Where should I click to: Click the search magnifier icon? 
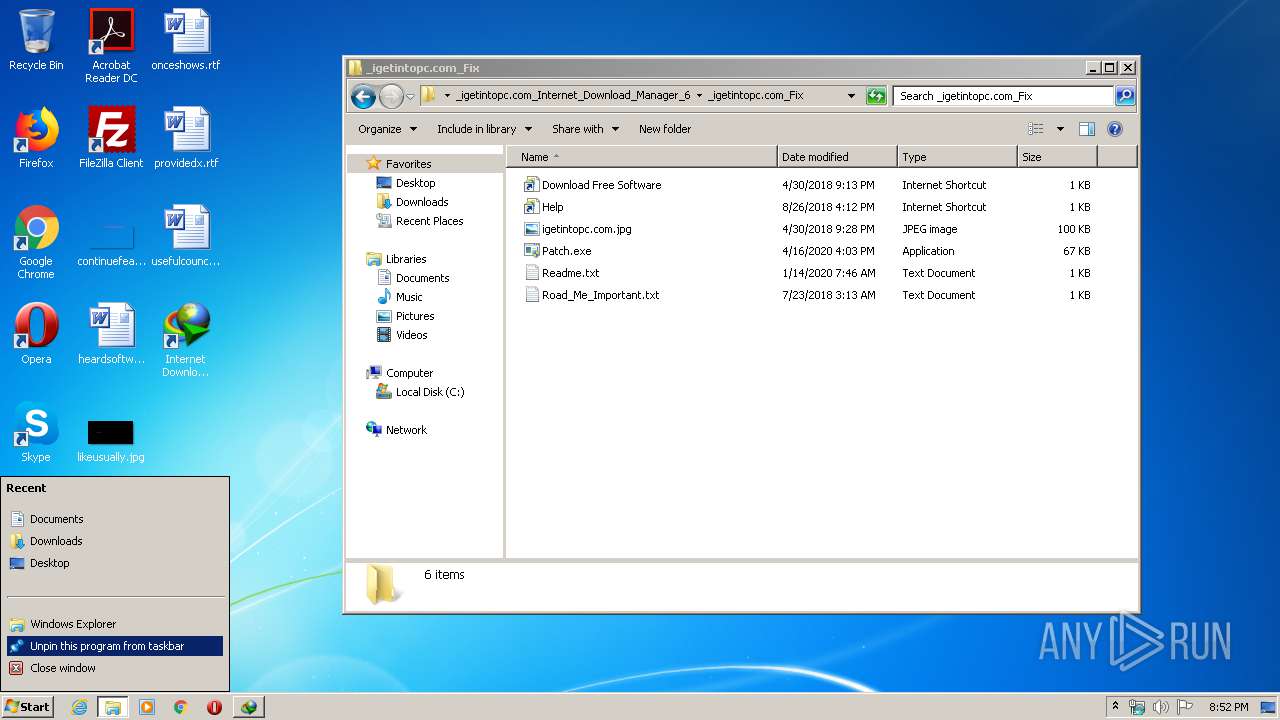(1125, 96)
